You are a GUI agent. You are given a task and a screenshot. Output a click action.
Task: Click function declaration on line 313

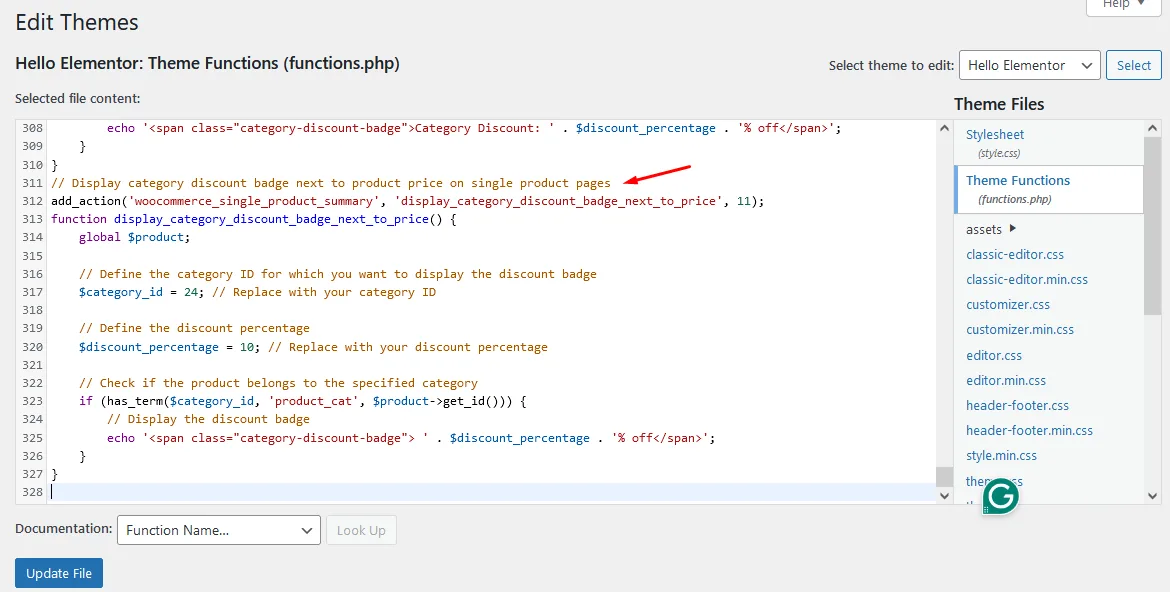coord(254,219)
